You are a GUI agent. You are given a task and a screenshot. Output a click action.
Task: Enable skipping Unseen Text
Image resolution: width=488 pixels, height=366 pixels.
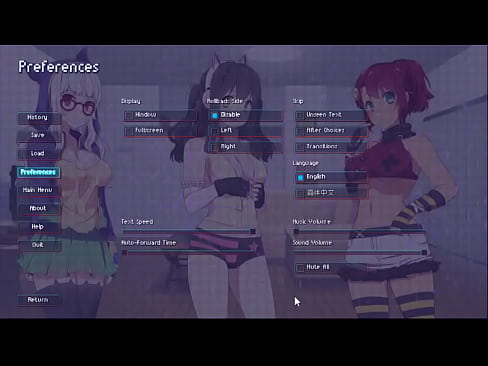pyautogui.click(x=332, y=115)
